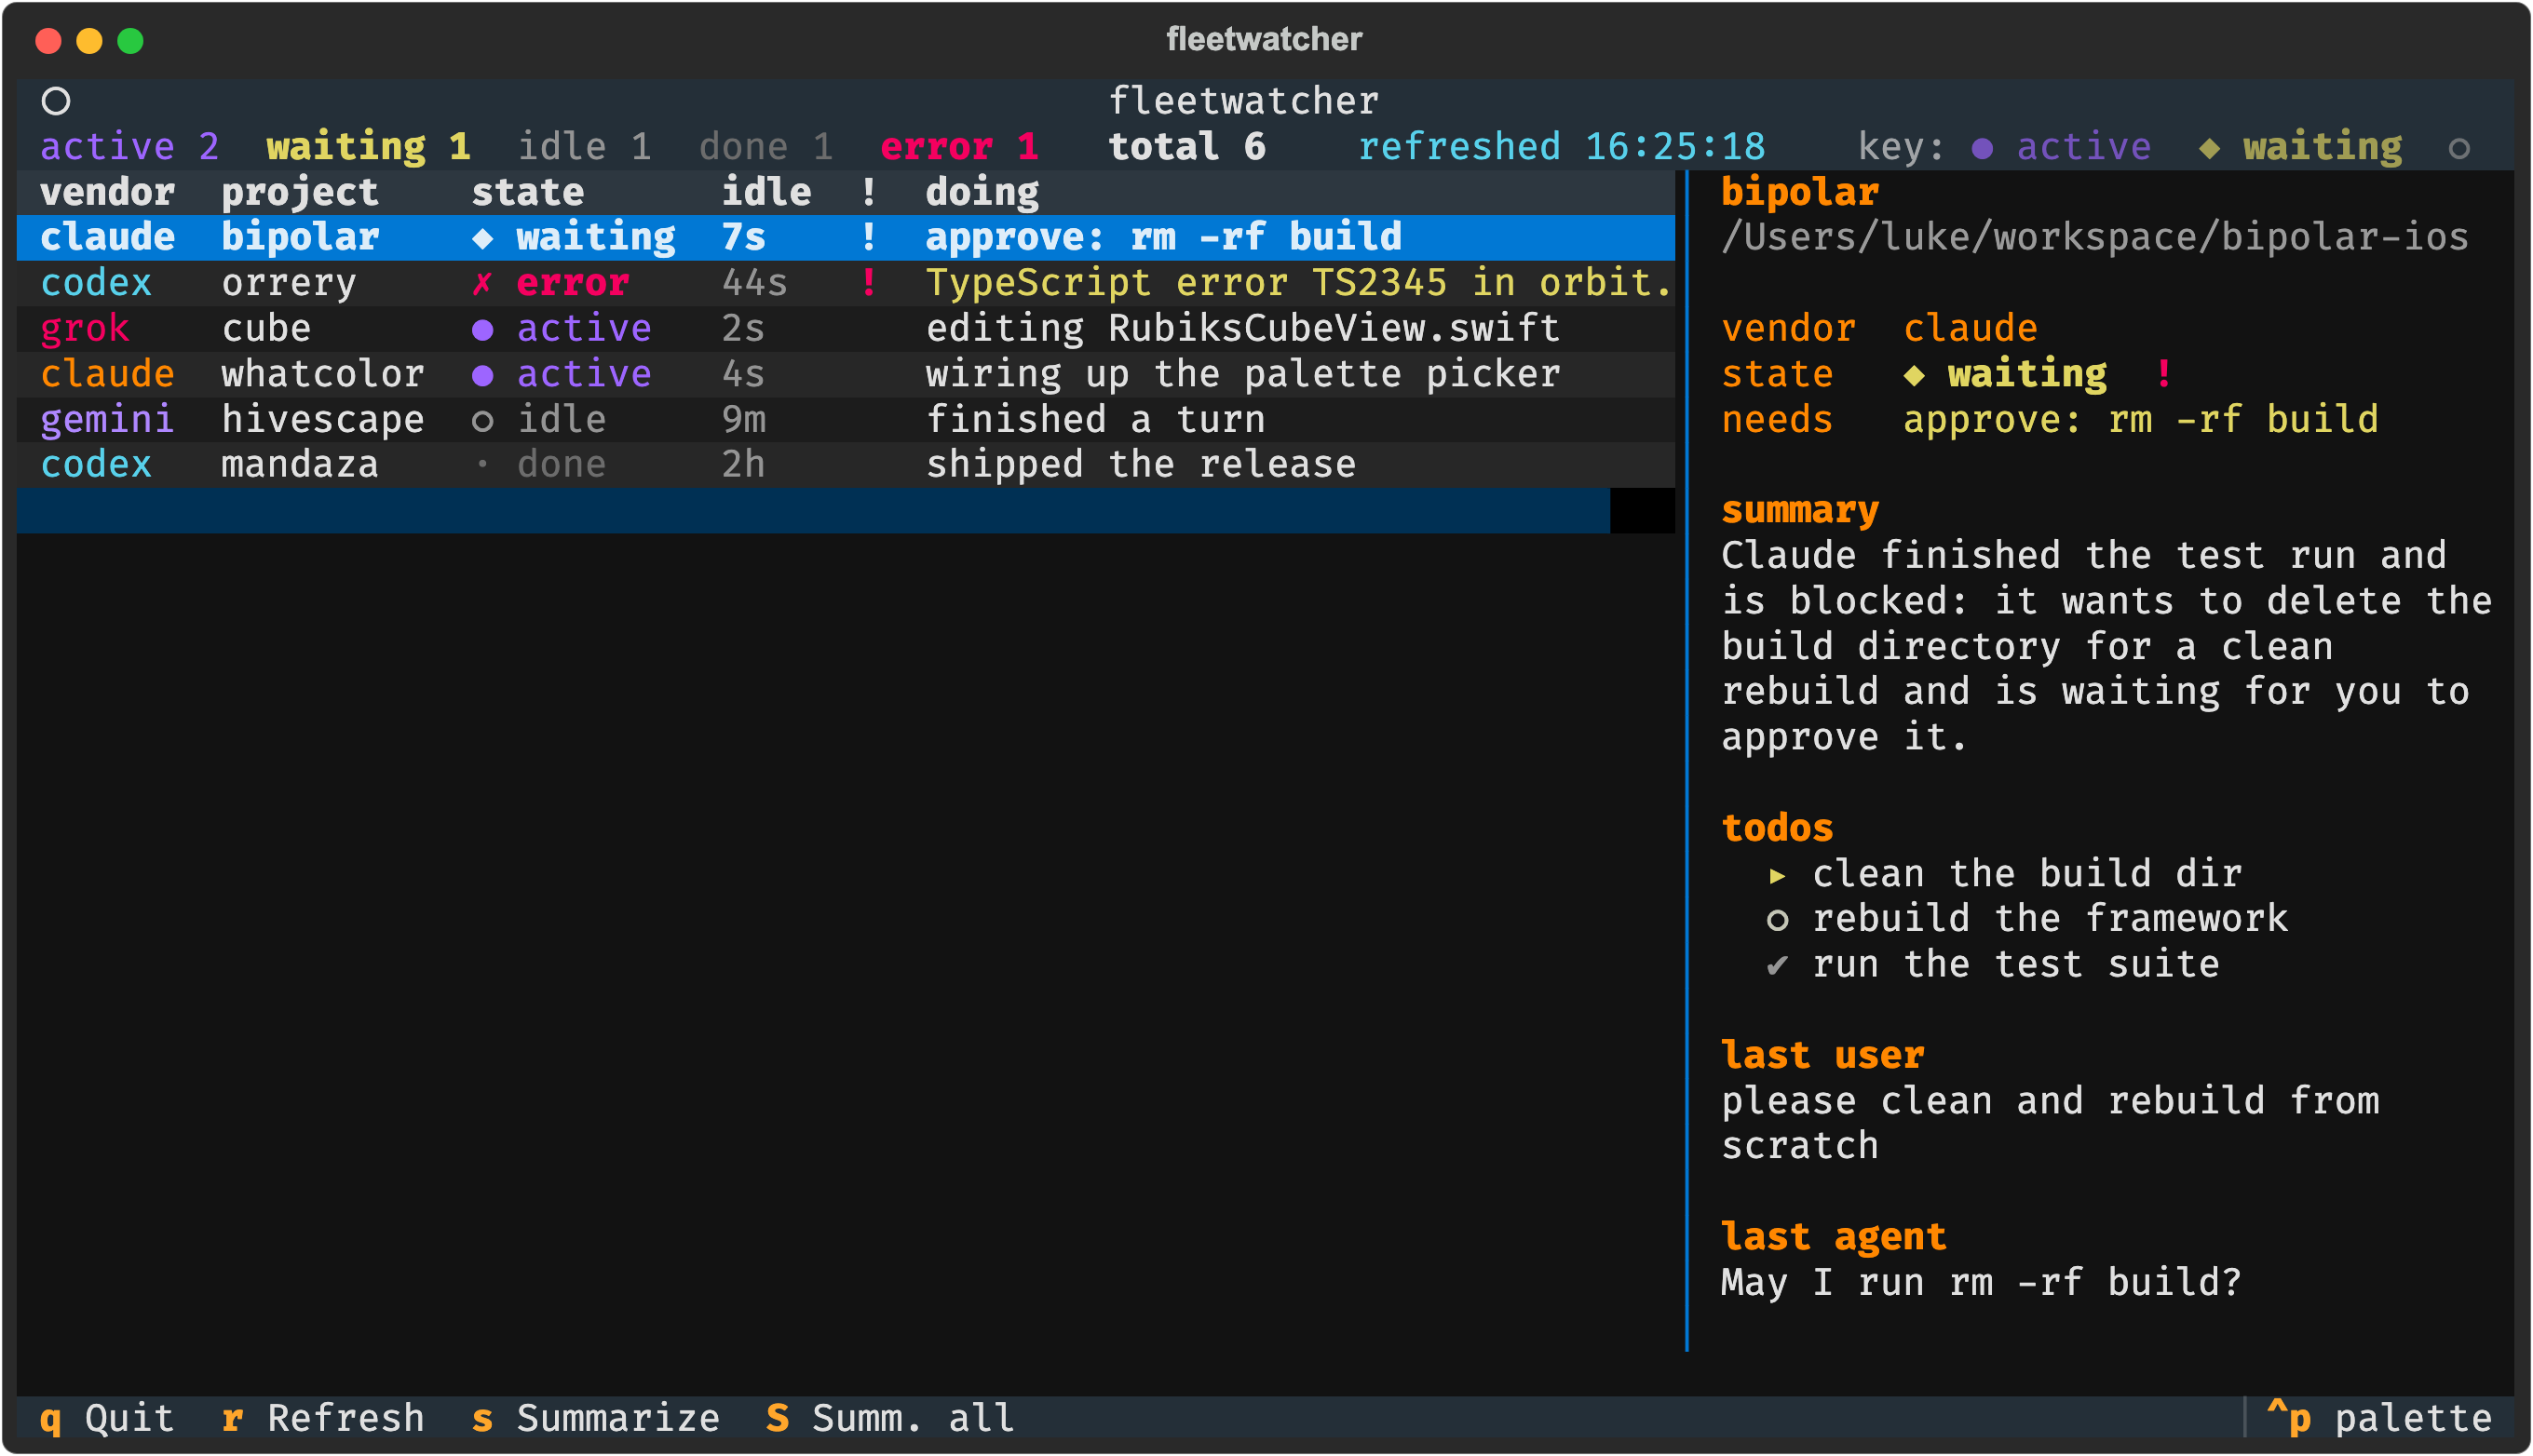Click the todos heading
The image size is (2533, 1456).
[x=1777, y=829]
